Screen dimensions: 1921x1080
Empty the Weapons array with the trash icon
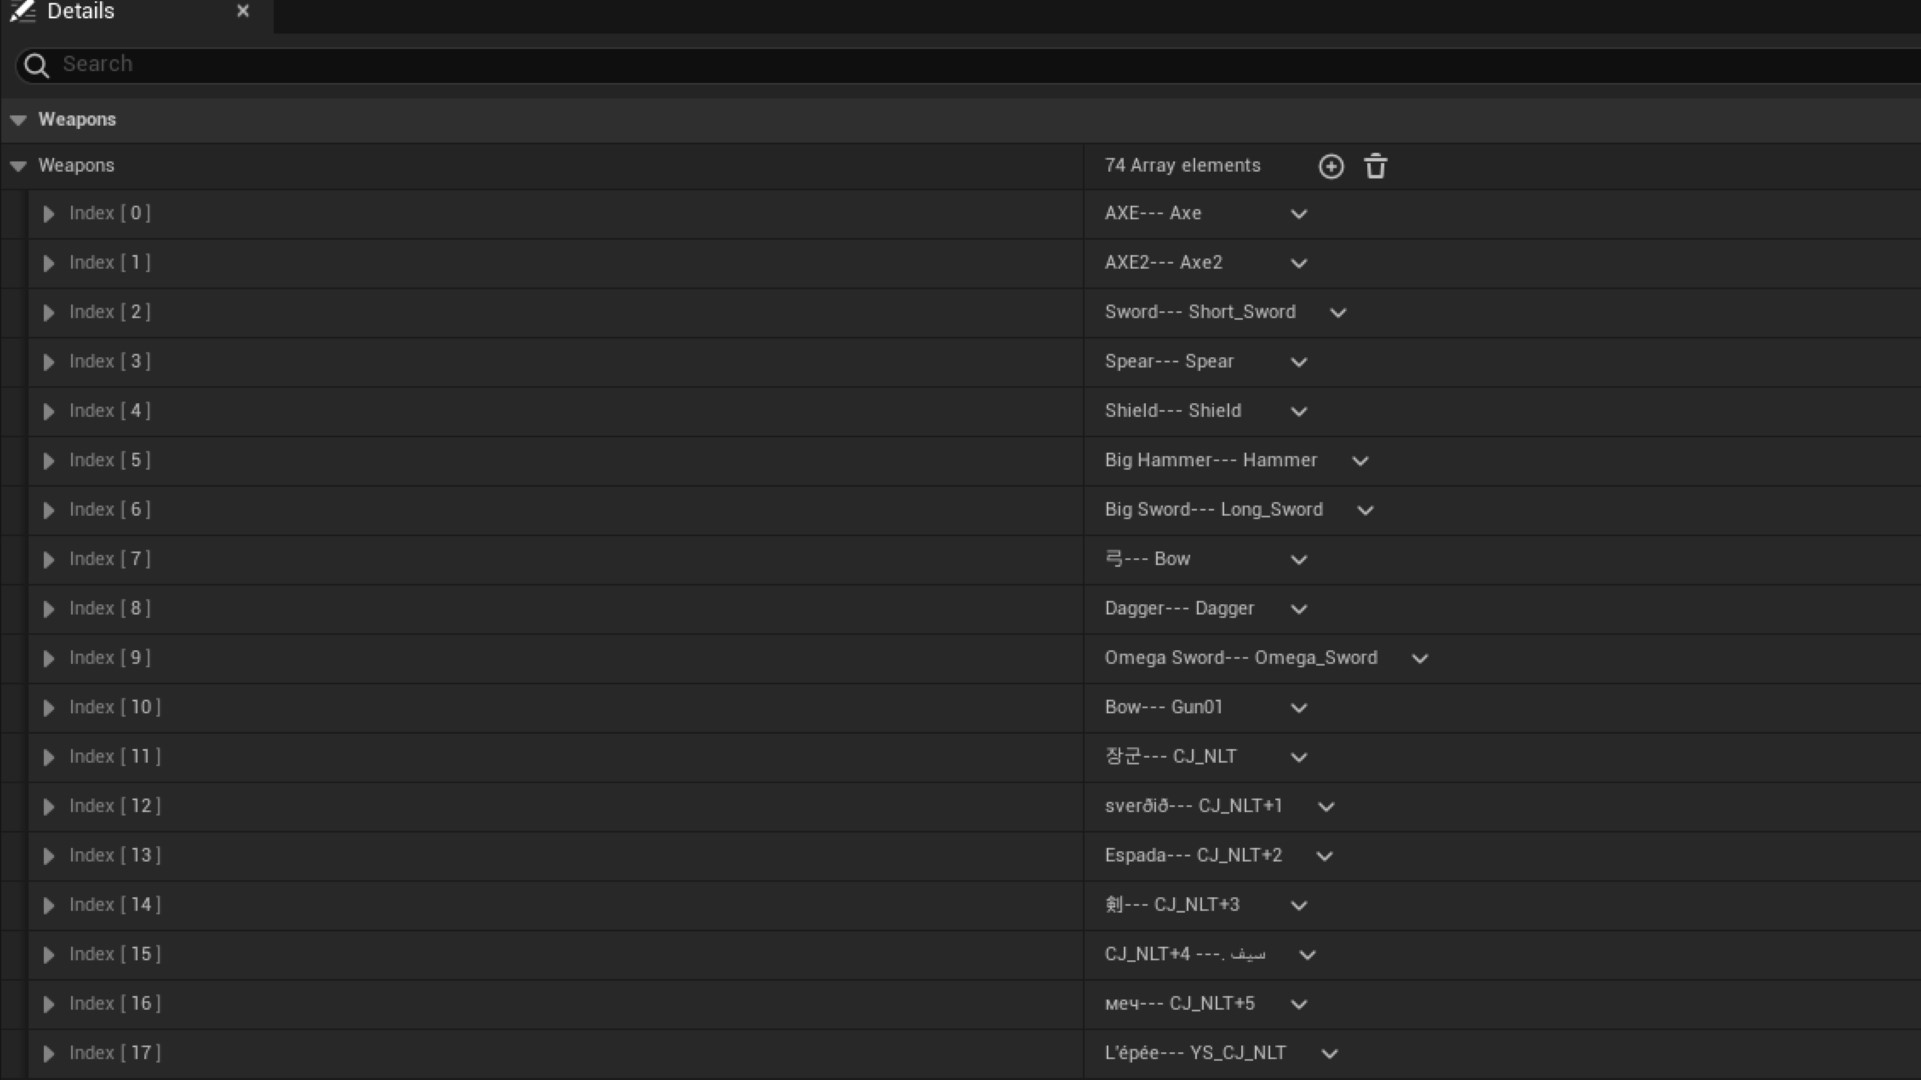point(1376,166)
